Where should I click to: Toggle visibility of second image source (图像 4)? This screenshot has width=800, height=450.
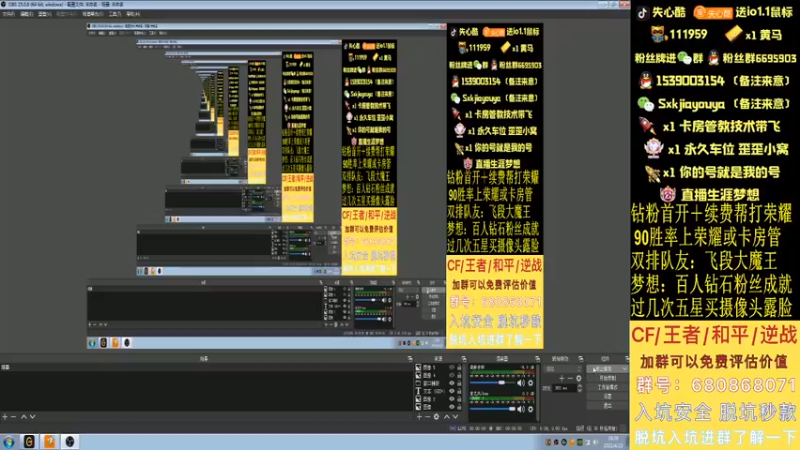point(452,375)
